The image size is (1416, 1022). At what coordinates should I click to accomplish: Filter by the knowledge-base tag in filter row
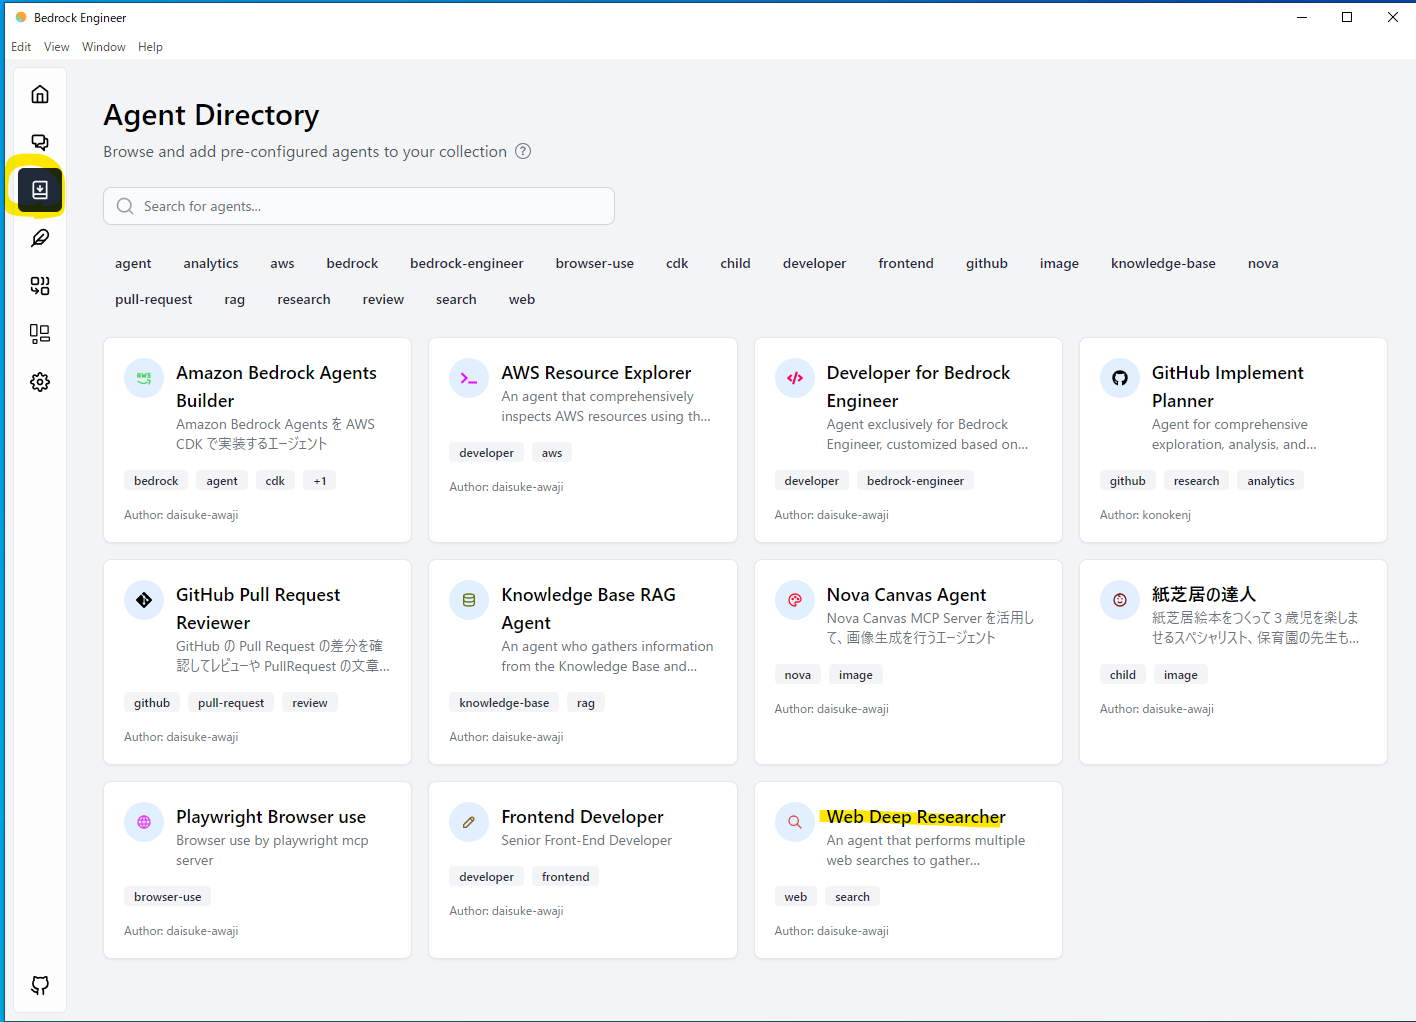click(1163, 264)
